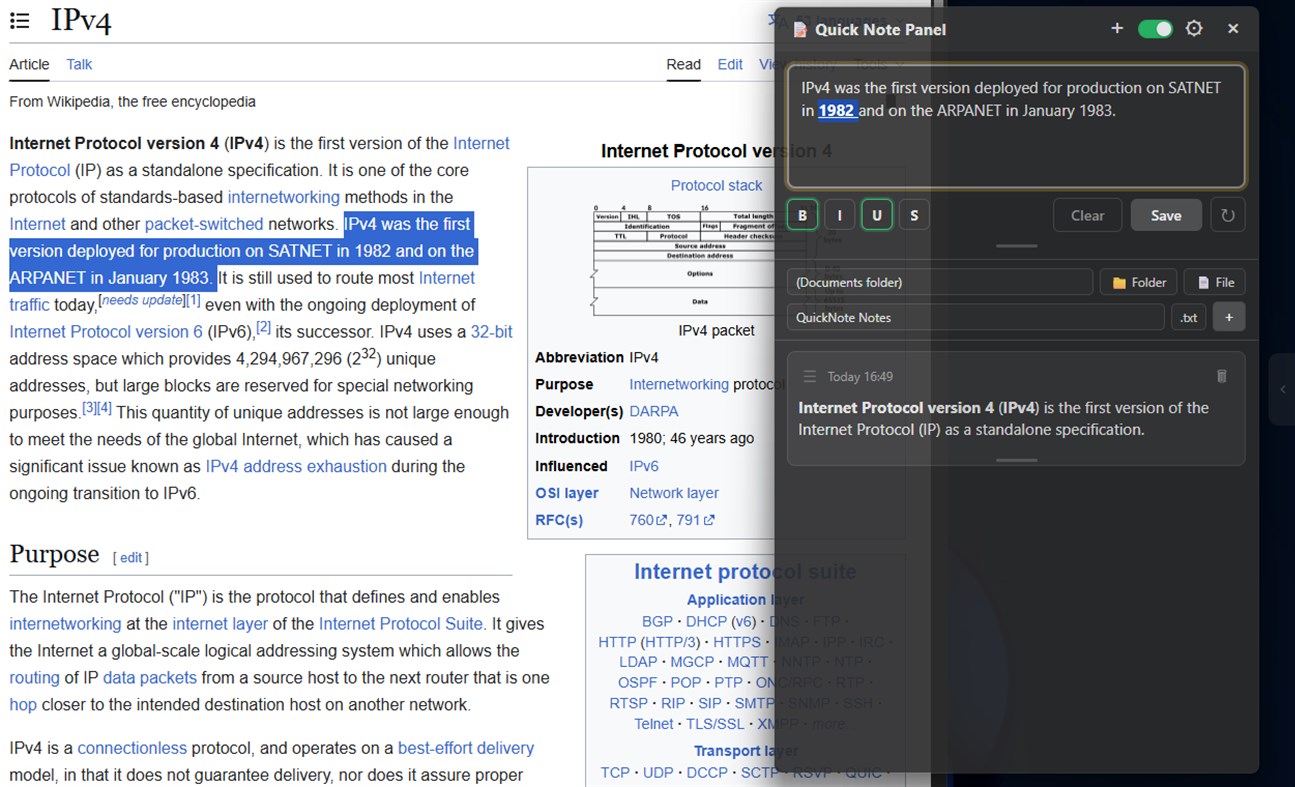Open the DARPA developer link

click(x=654, y=411)
